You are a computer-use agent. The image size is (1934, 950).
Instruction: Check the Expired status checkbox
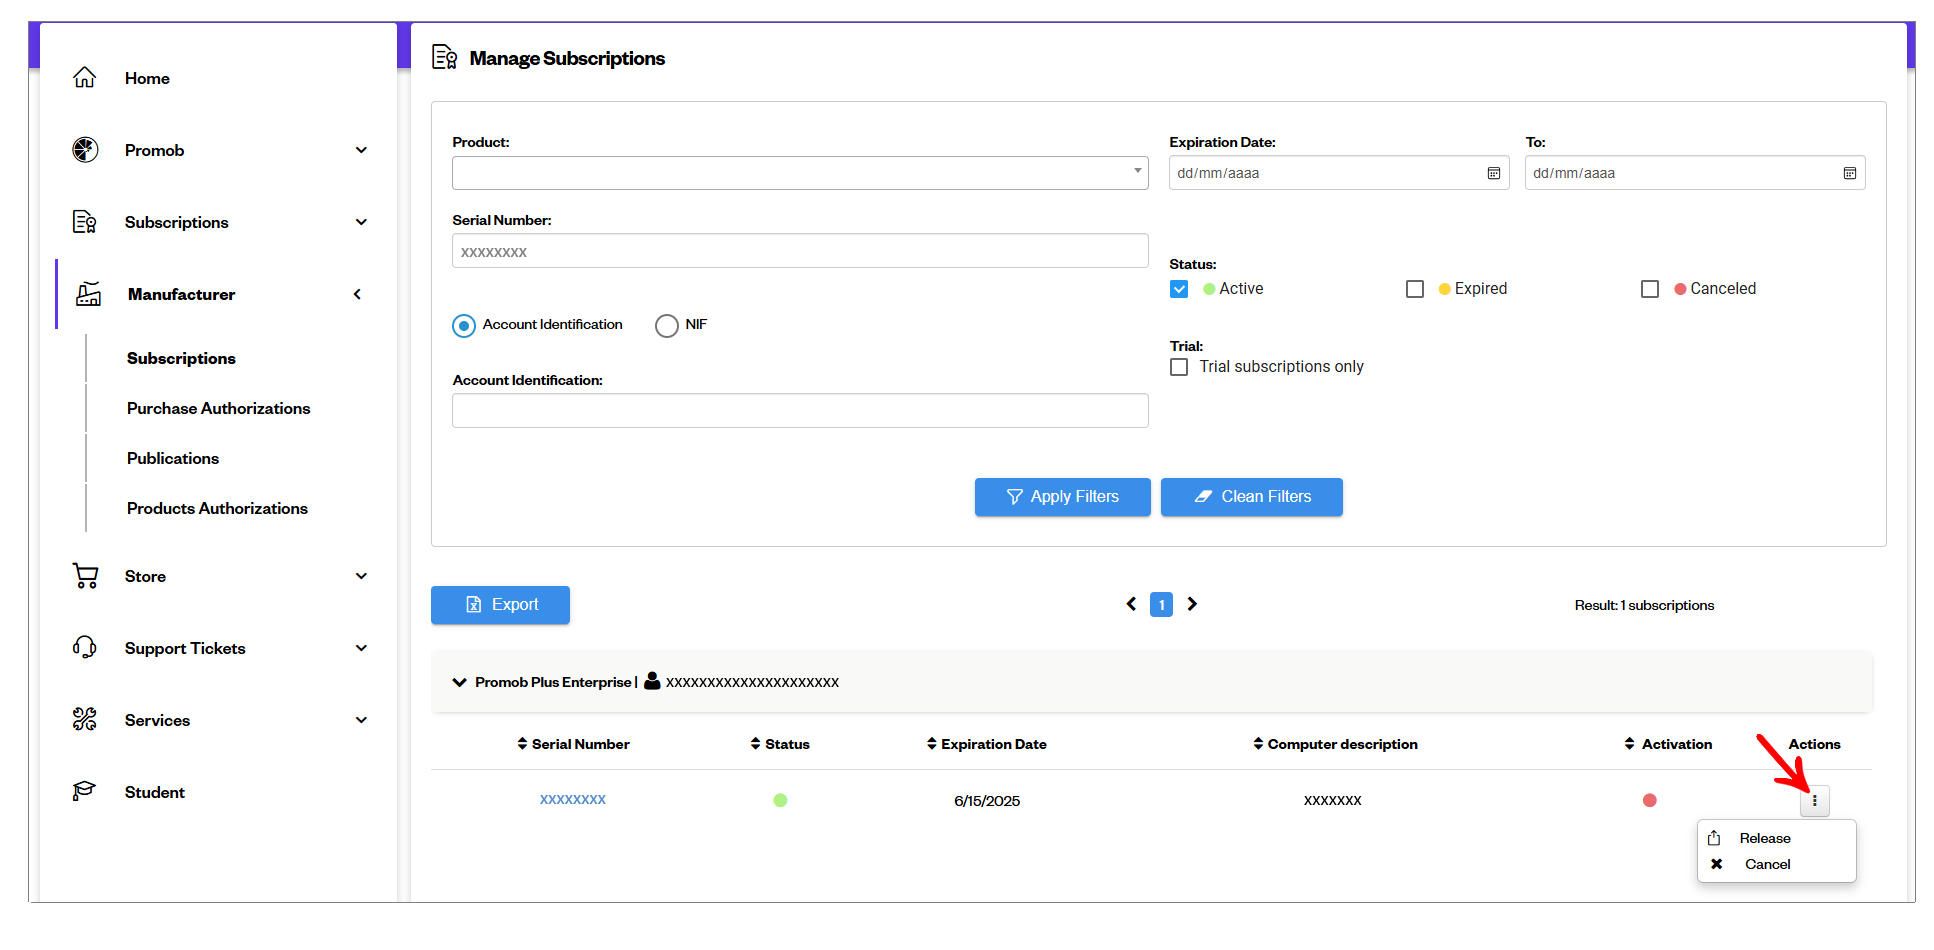(x=1415, y=289)
